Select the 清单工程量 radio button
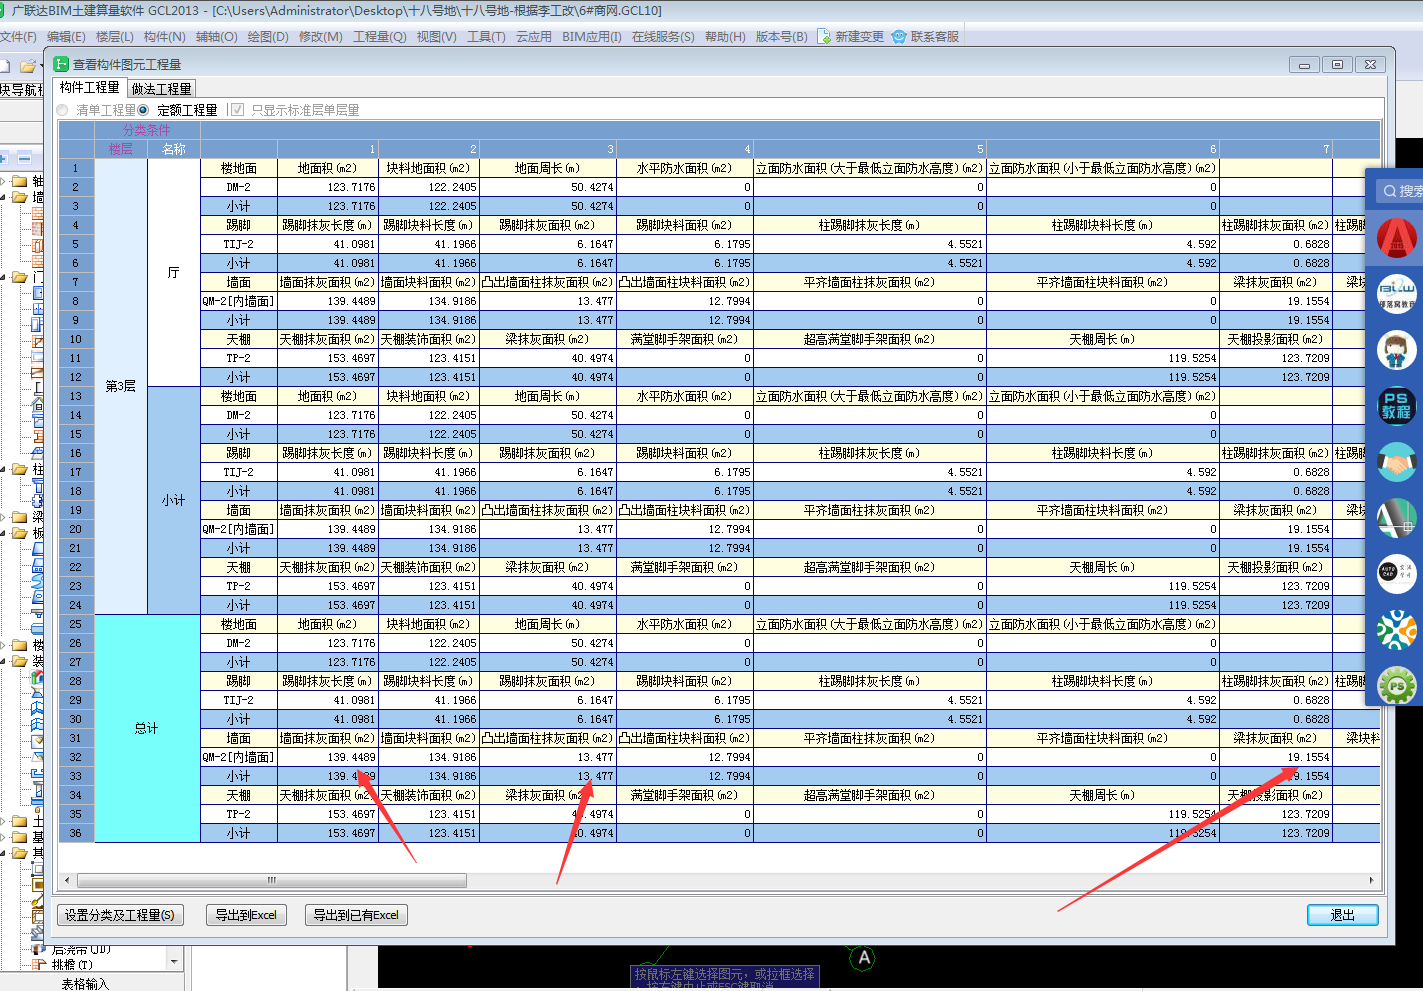The height and width of the screenshot is (991, 1423). pos(63,110)
